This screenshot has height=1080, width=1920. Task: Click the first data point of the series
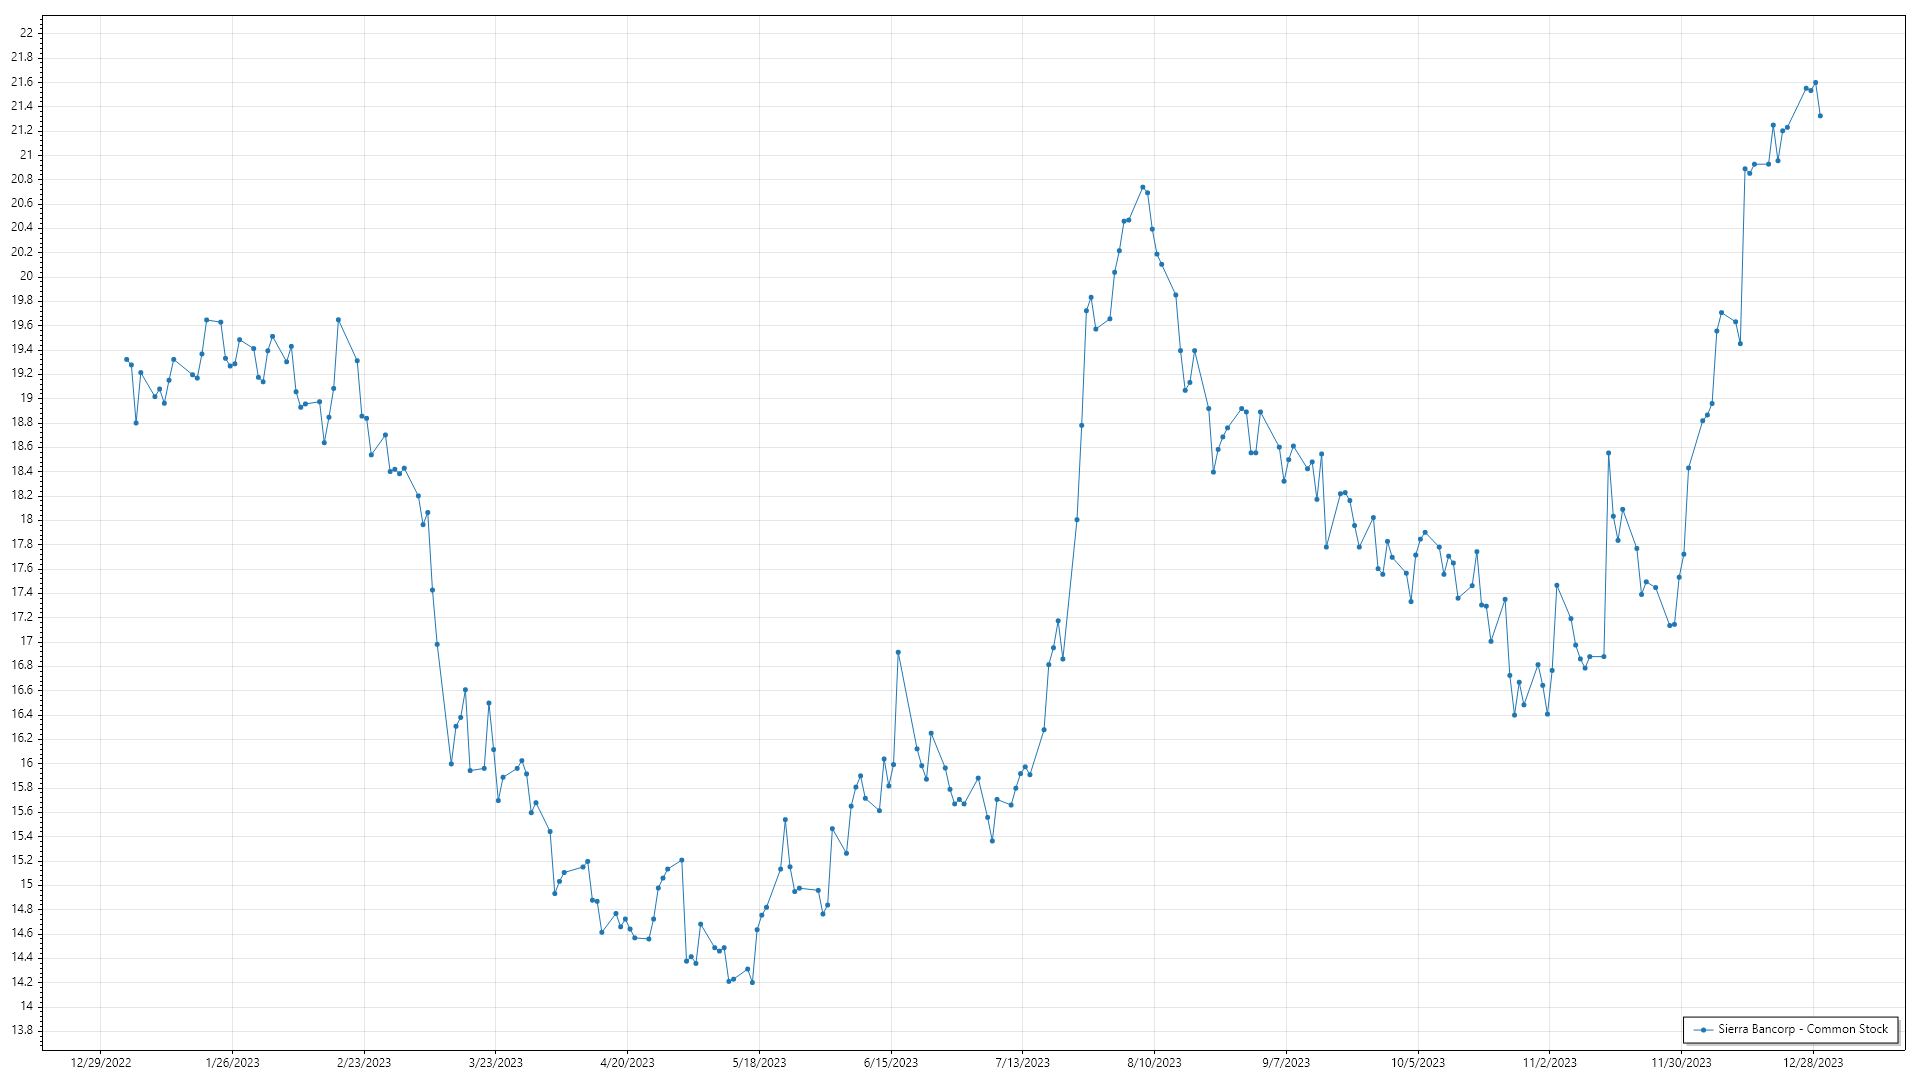click(x=126, y=359)
